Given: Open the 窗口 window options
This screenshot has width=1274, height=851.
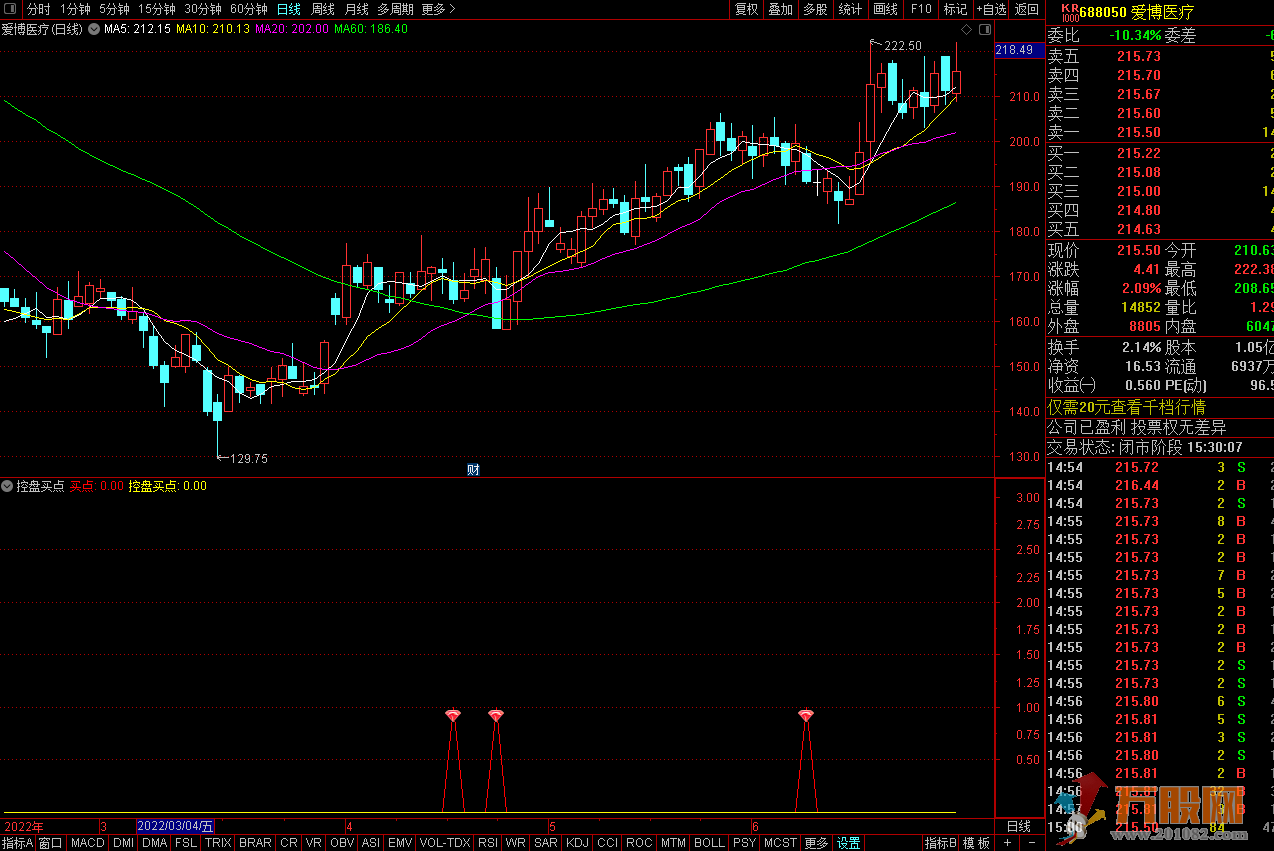Looking at the screenshot, I should [51, 843].
